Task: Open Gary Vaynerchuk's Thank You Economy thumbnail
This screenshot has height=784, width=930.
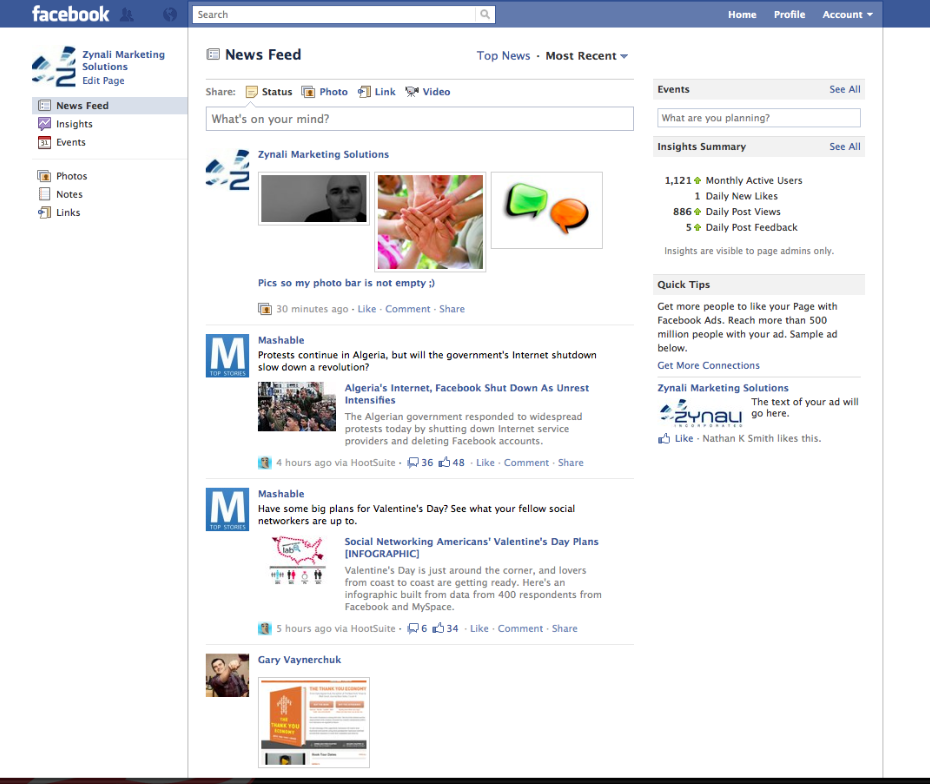Action: pos(314,722)
